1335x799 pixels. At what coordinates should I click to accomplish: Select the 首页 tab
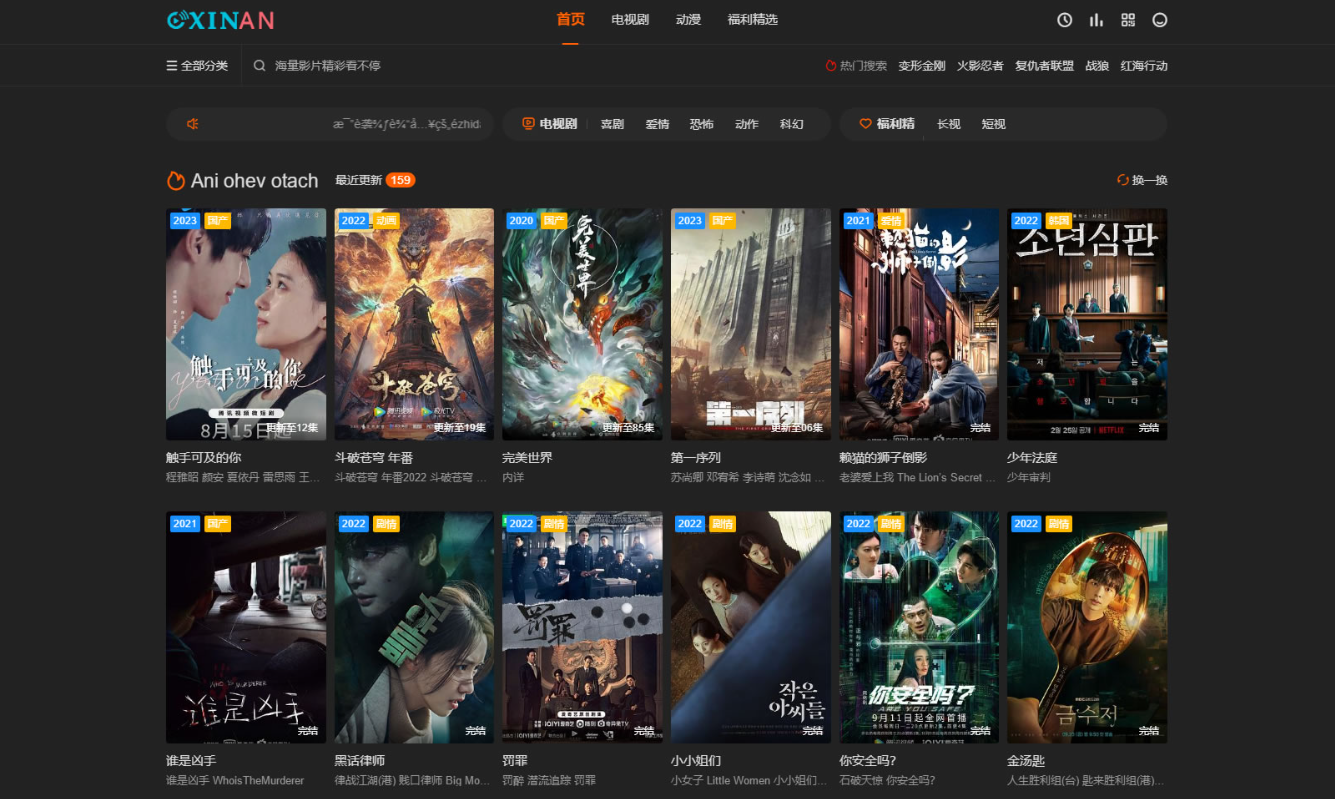click(571, 20)
